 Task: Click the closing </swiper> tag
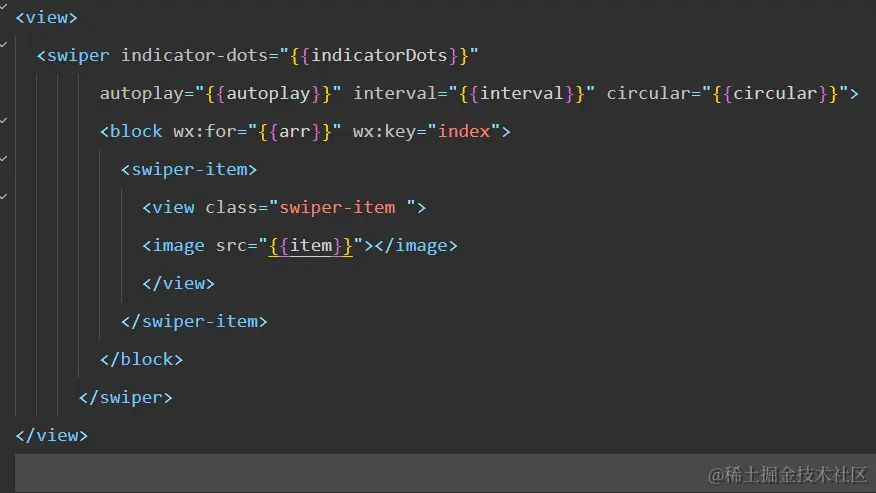[126, 397]
